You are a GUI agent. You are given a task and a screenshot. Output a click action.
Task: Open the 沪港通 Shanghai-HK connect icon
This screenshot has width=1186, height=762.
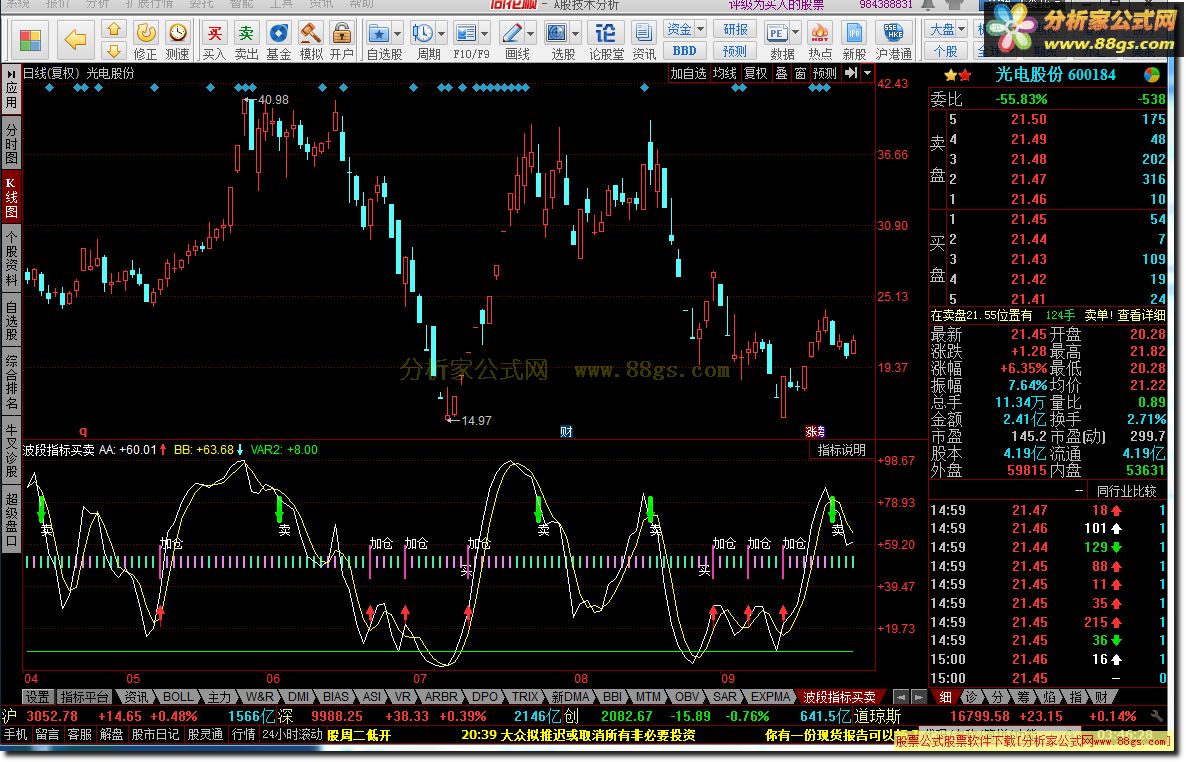[x=893, y=41]
